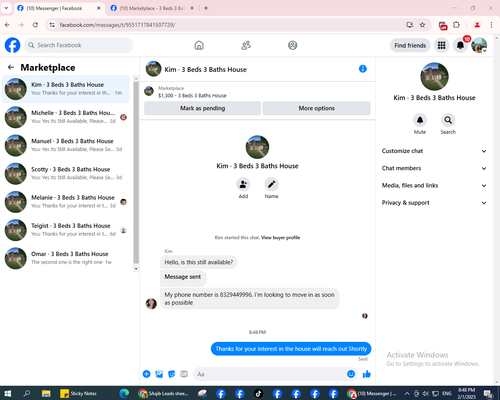This screenshot has width=500, height=400.
Task: Open a new Chrome tab
Action: coord(206,8)
